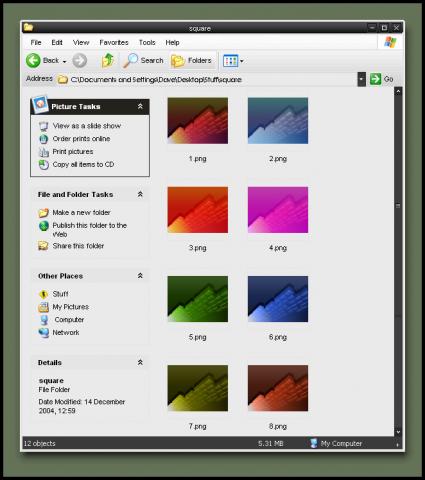425x480 pixels.
Task: Toggle the Folders pane button
Action: tap(192, 61)
